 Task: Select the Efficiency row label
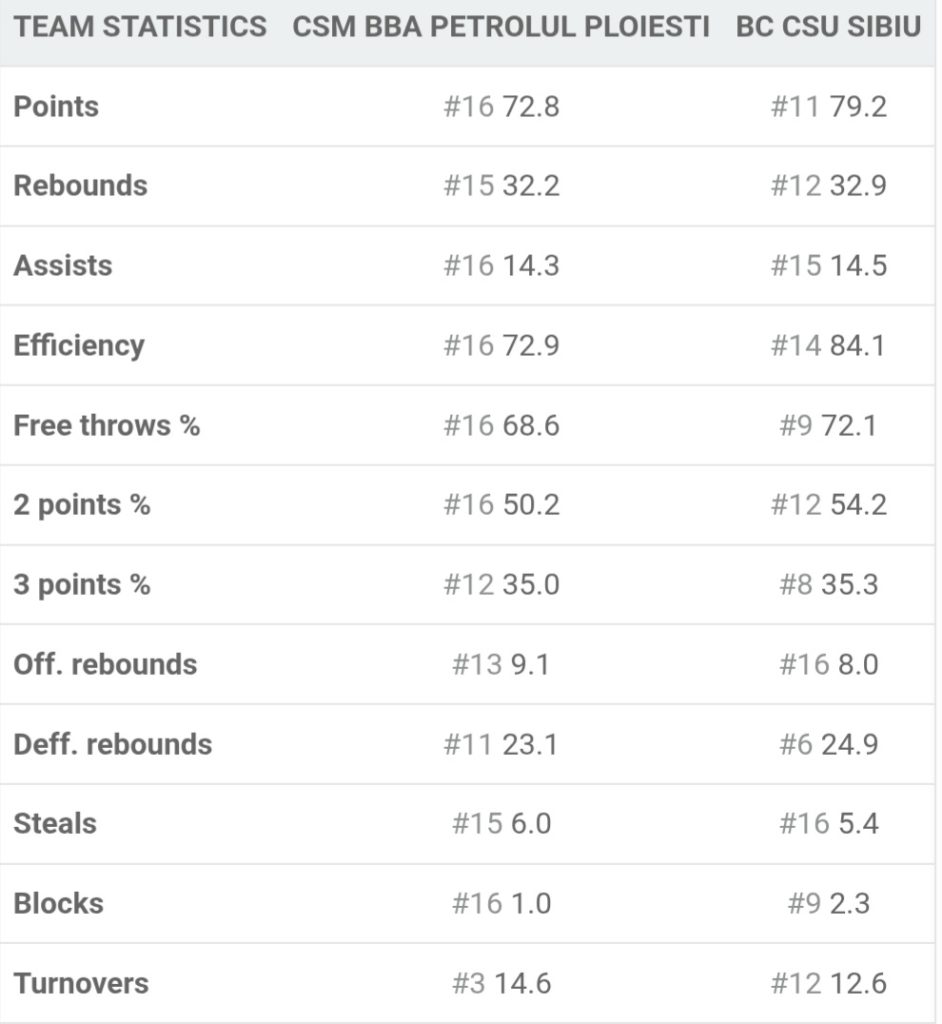click(79, 345)
